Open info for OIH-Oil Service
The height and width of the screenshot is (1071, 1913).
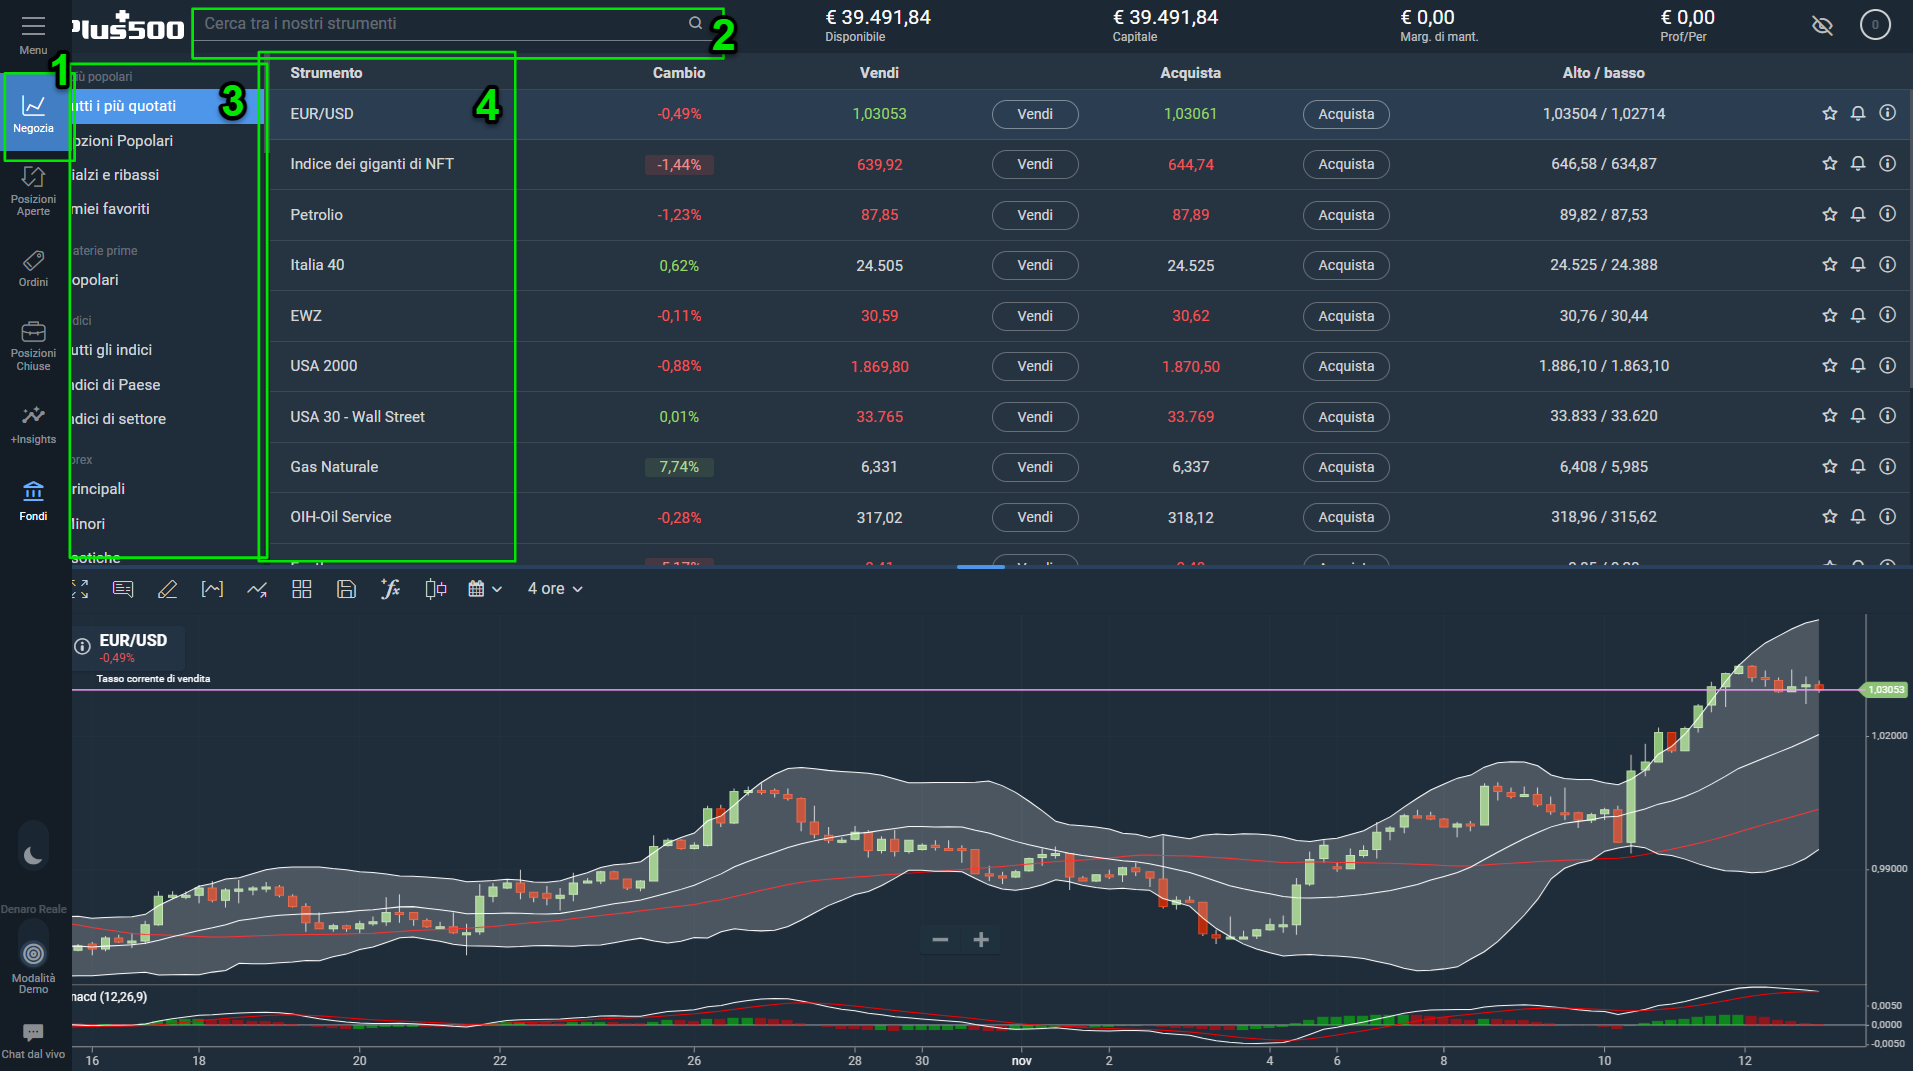pos(1887,516)
